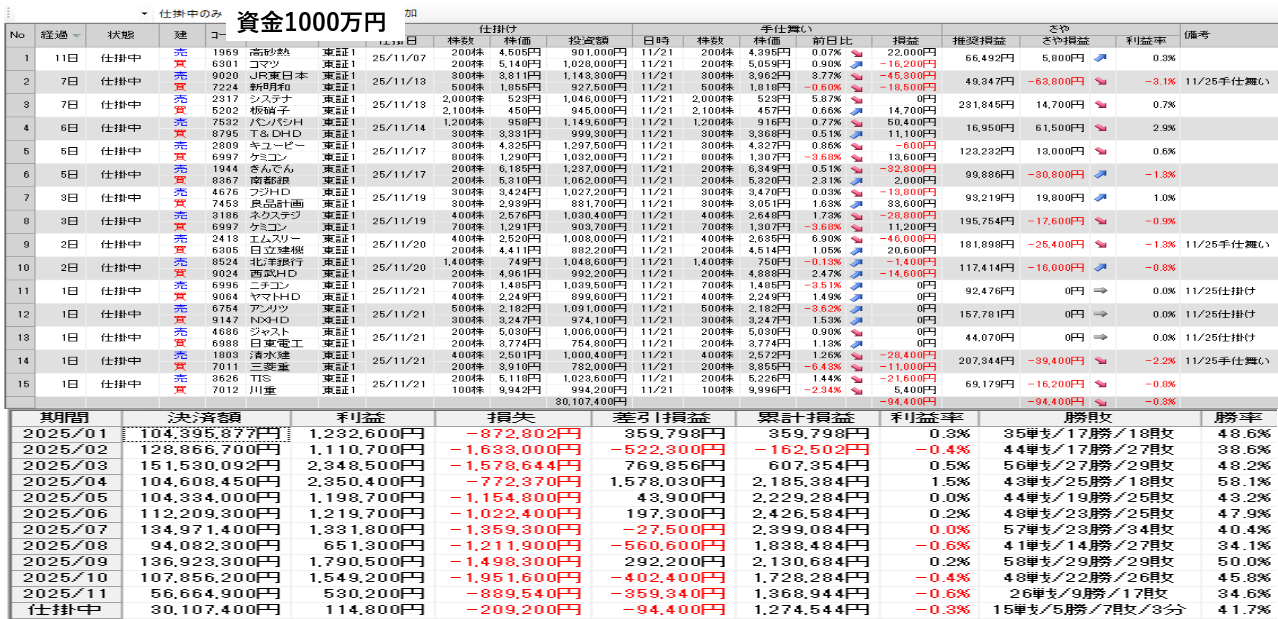Click the selected 104,395,877円 settlement cell
1278x619 pixels.
[x=207, y=434]
